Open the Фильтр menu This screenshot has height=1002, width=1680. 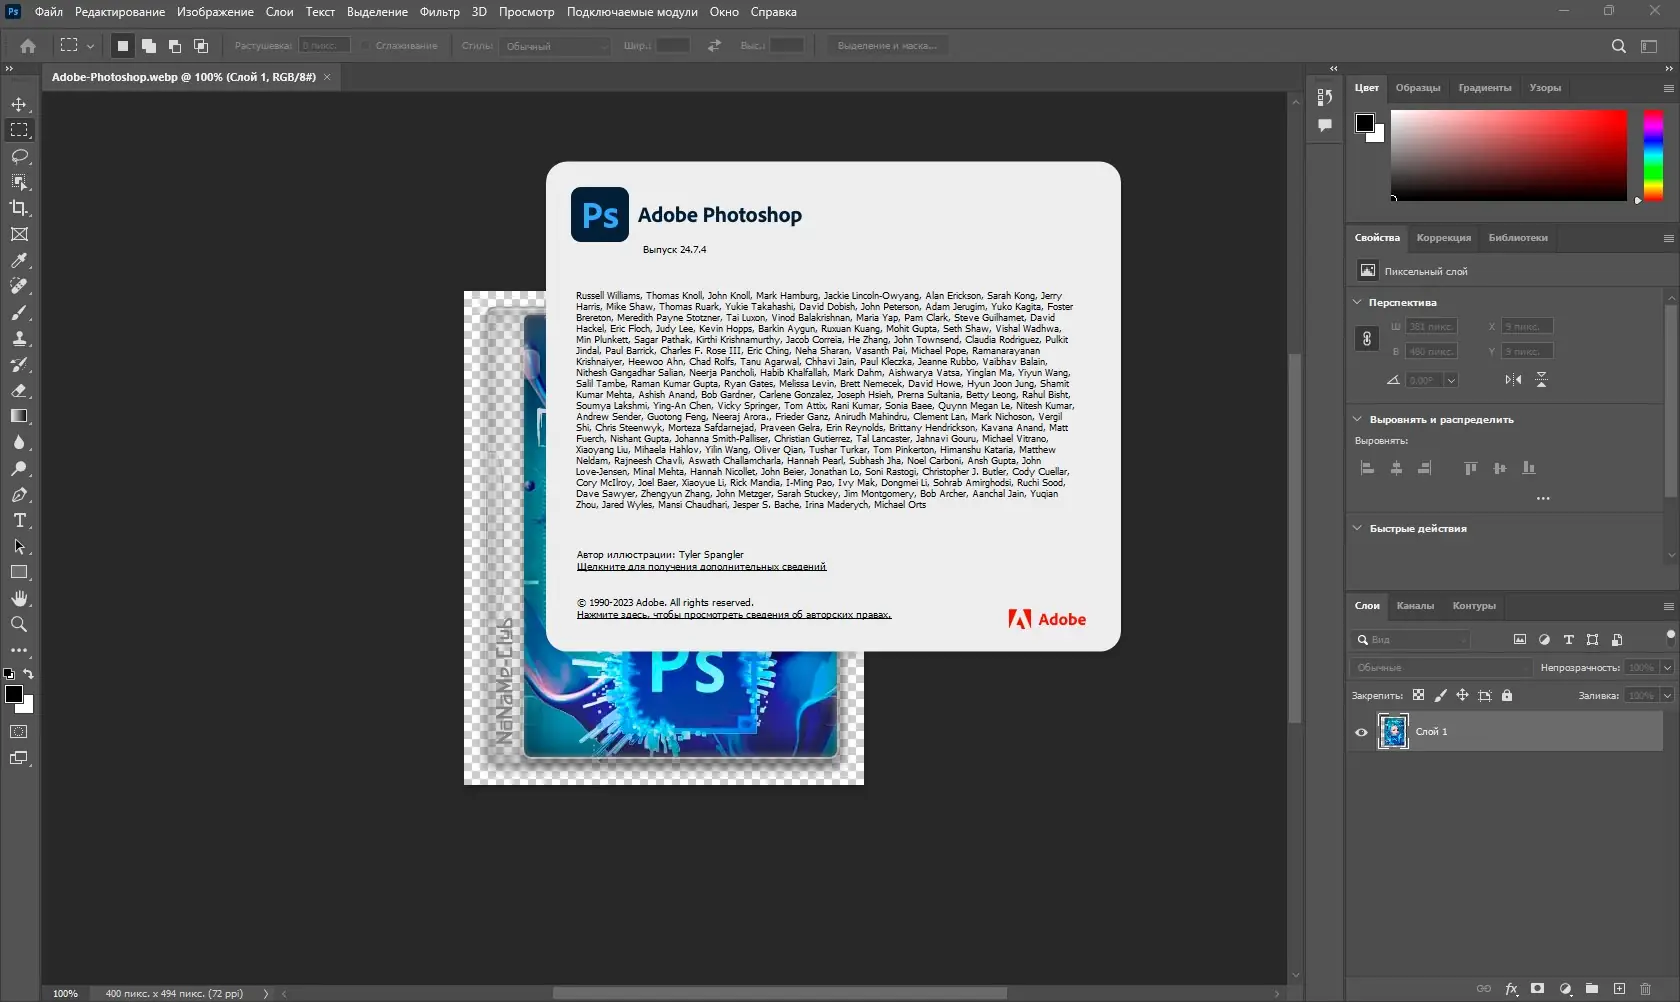pyautogui.click(x=440, y=12)
